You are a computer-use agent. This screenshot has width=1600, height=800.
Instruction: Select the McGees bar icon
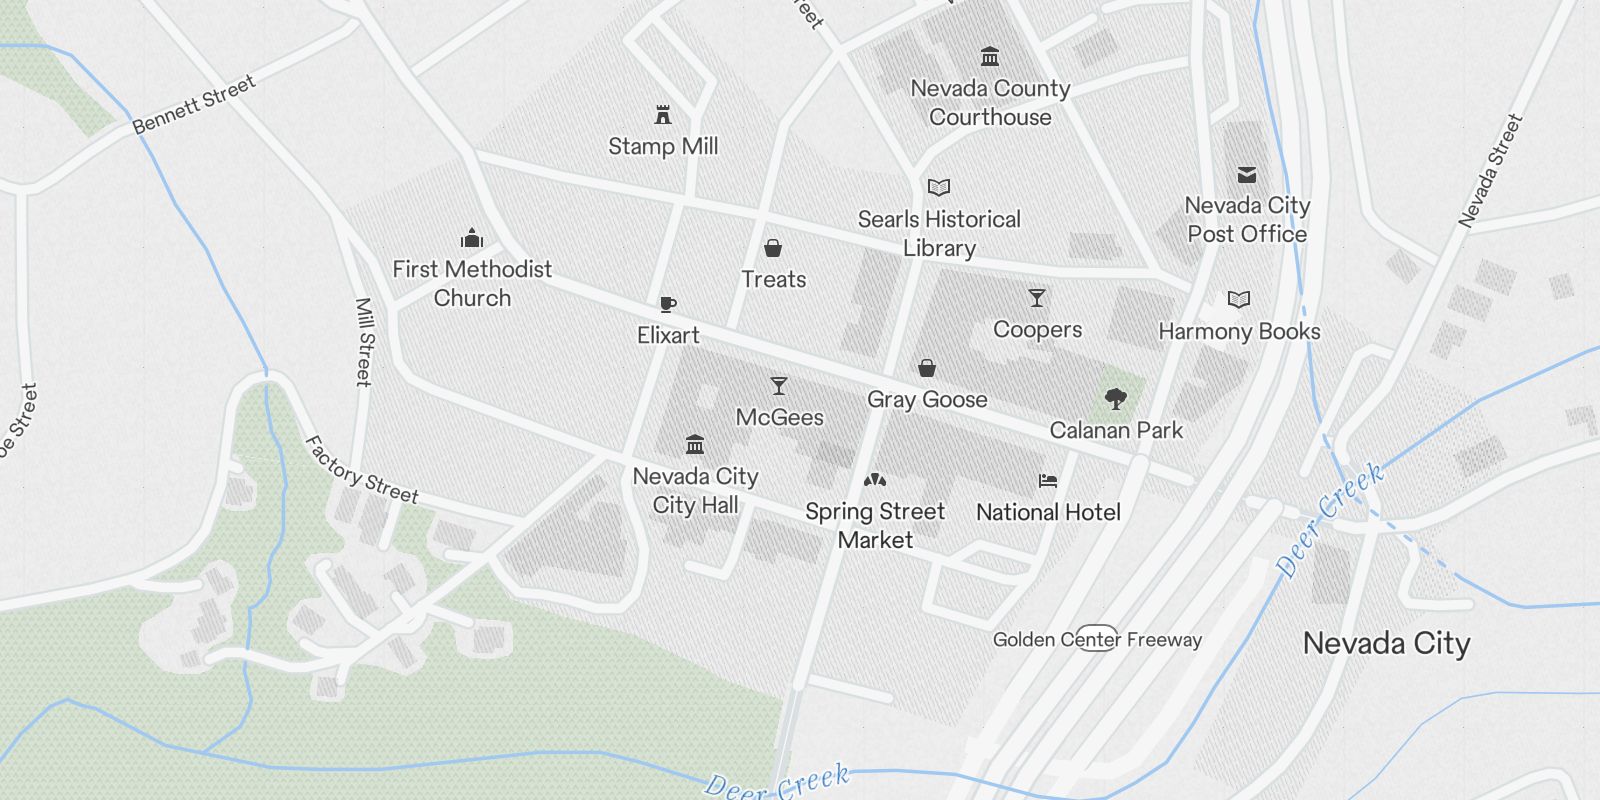click(779, 386)
